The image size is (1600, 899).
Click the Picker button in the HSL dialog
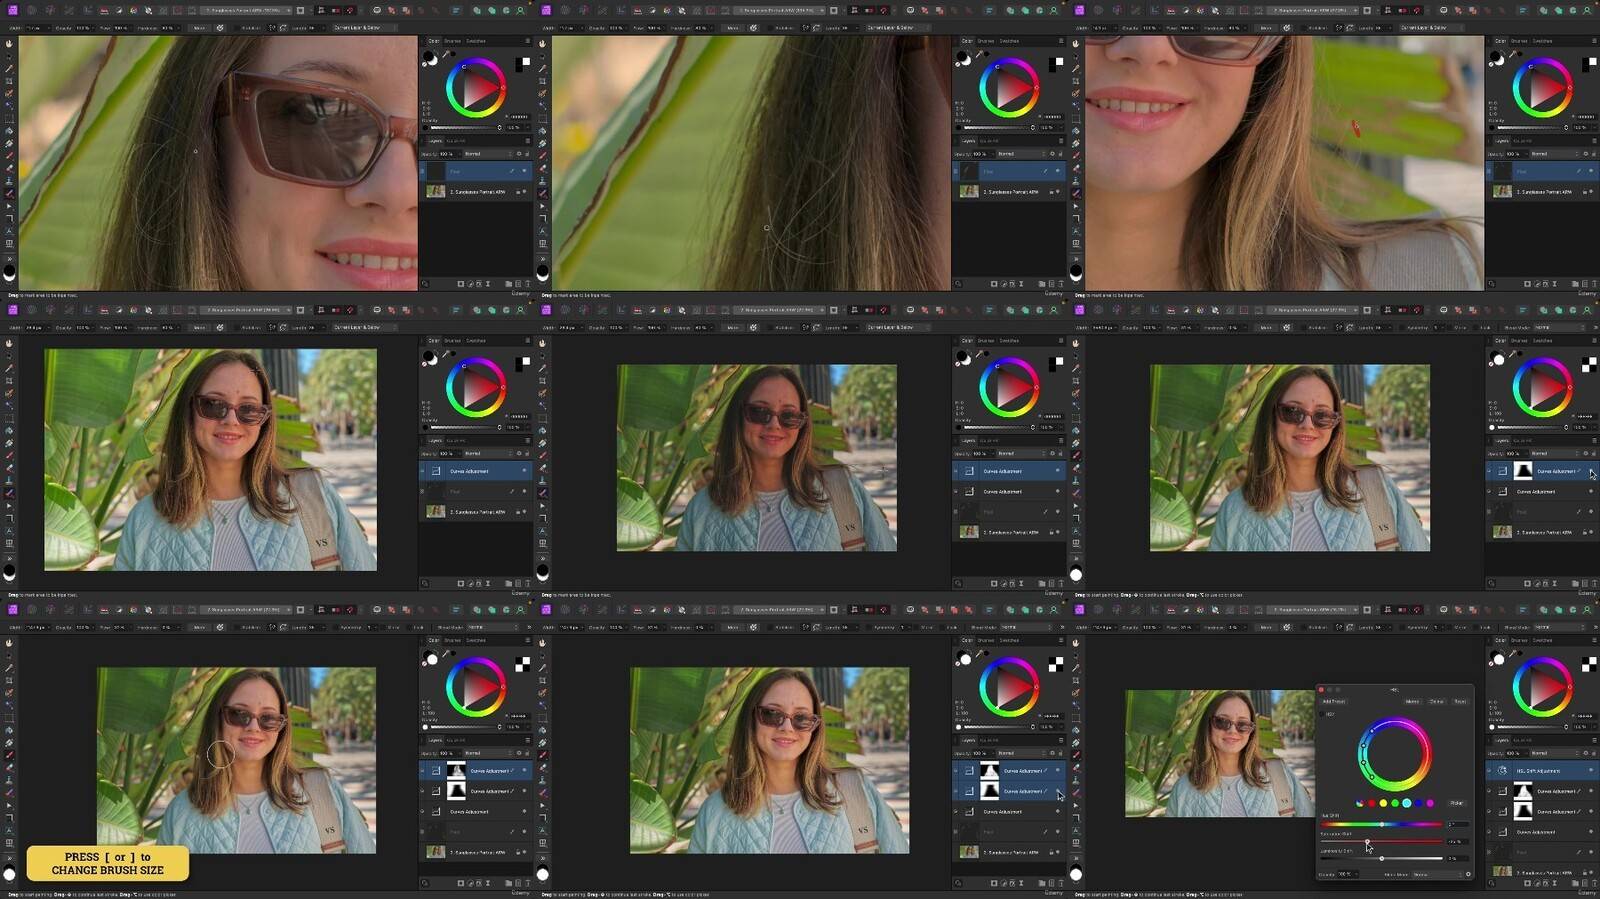click(x=1457, y=803)
